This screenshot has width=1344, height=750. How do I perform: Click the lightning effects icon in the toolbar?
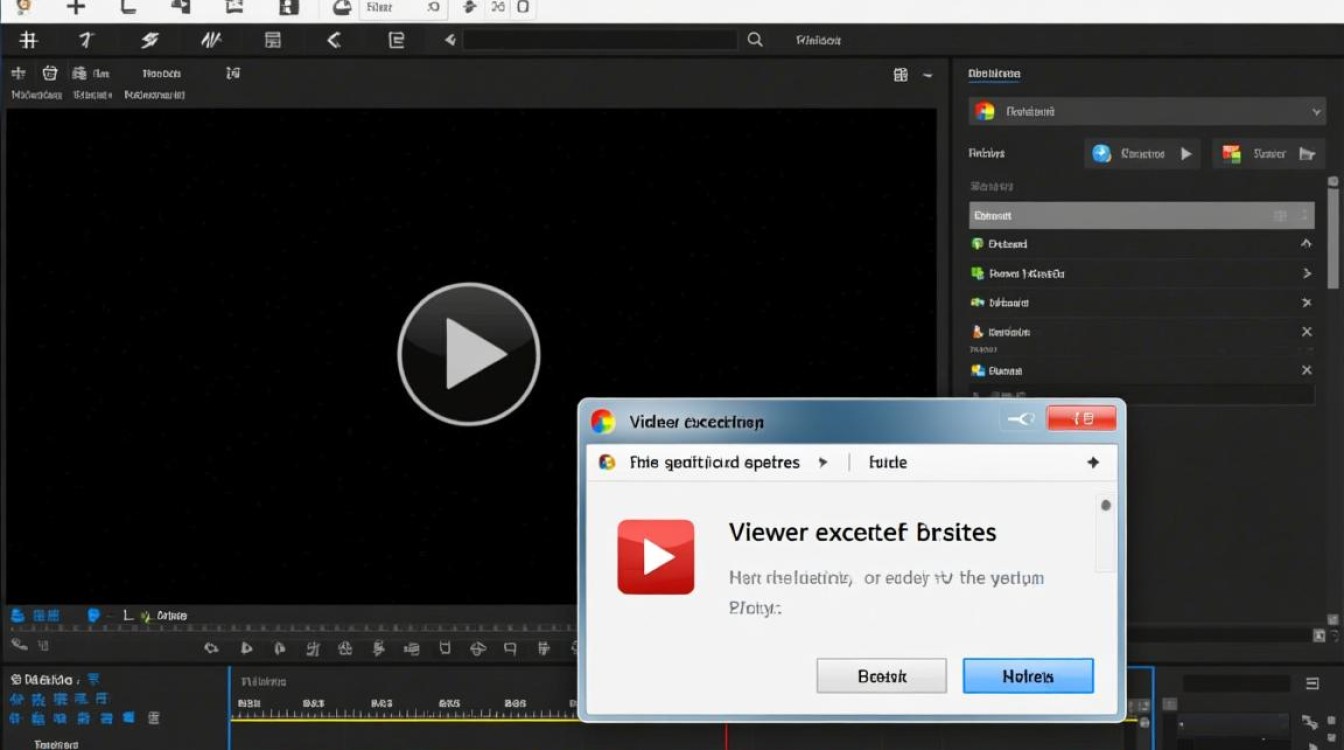pos(151,40)
